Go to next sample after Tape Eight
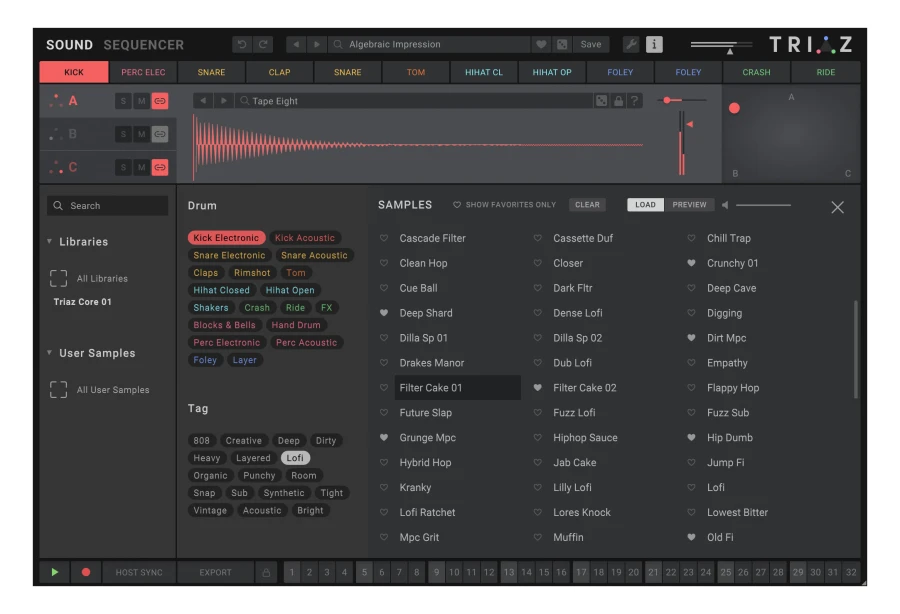This screenshot has height=614, width=900. coord(224,101)
